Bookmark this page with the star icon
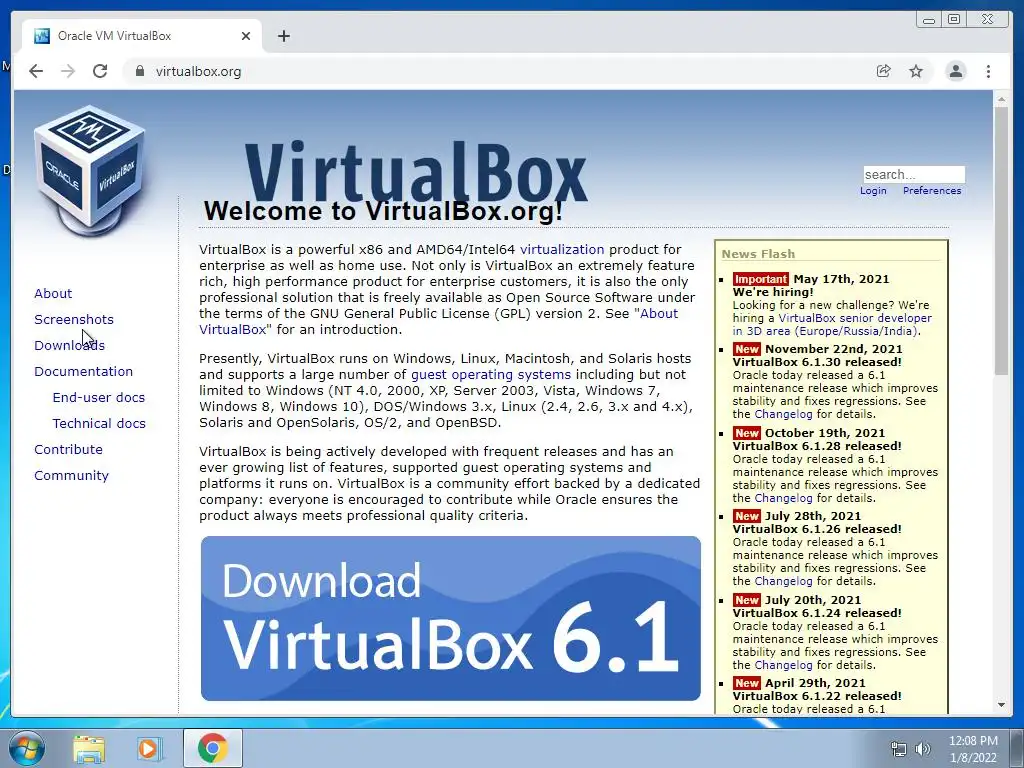This screenshot has width=1024, height=768. coord(916,71)
